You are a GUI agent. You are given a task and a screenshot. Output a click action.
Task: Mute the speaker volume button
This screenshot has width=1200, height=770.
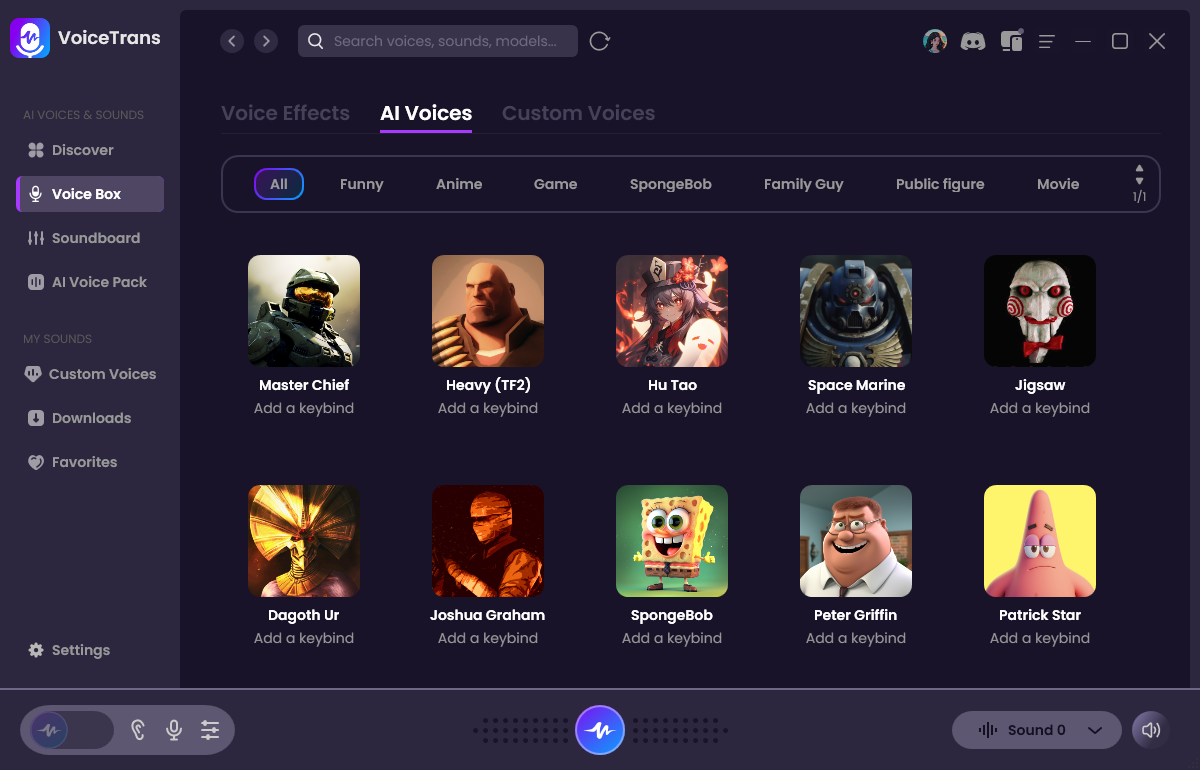click(x=1150, y=730)
